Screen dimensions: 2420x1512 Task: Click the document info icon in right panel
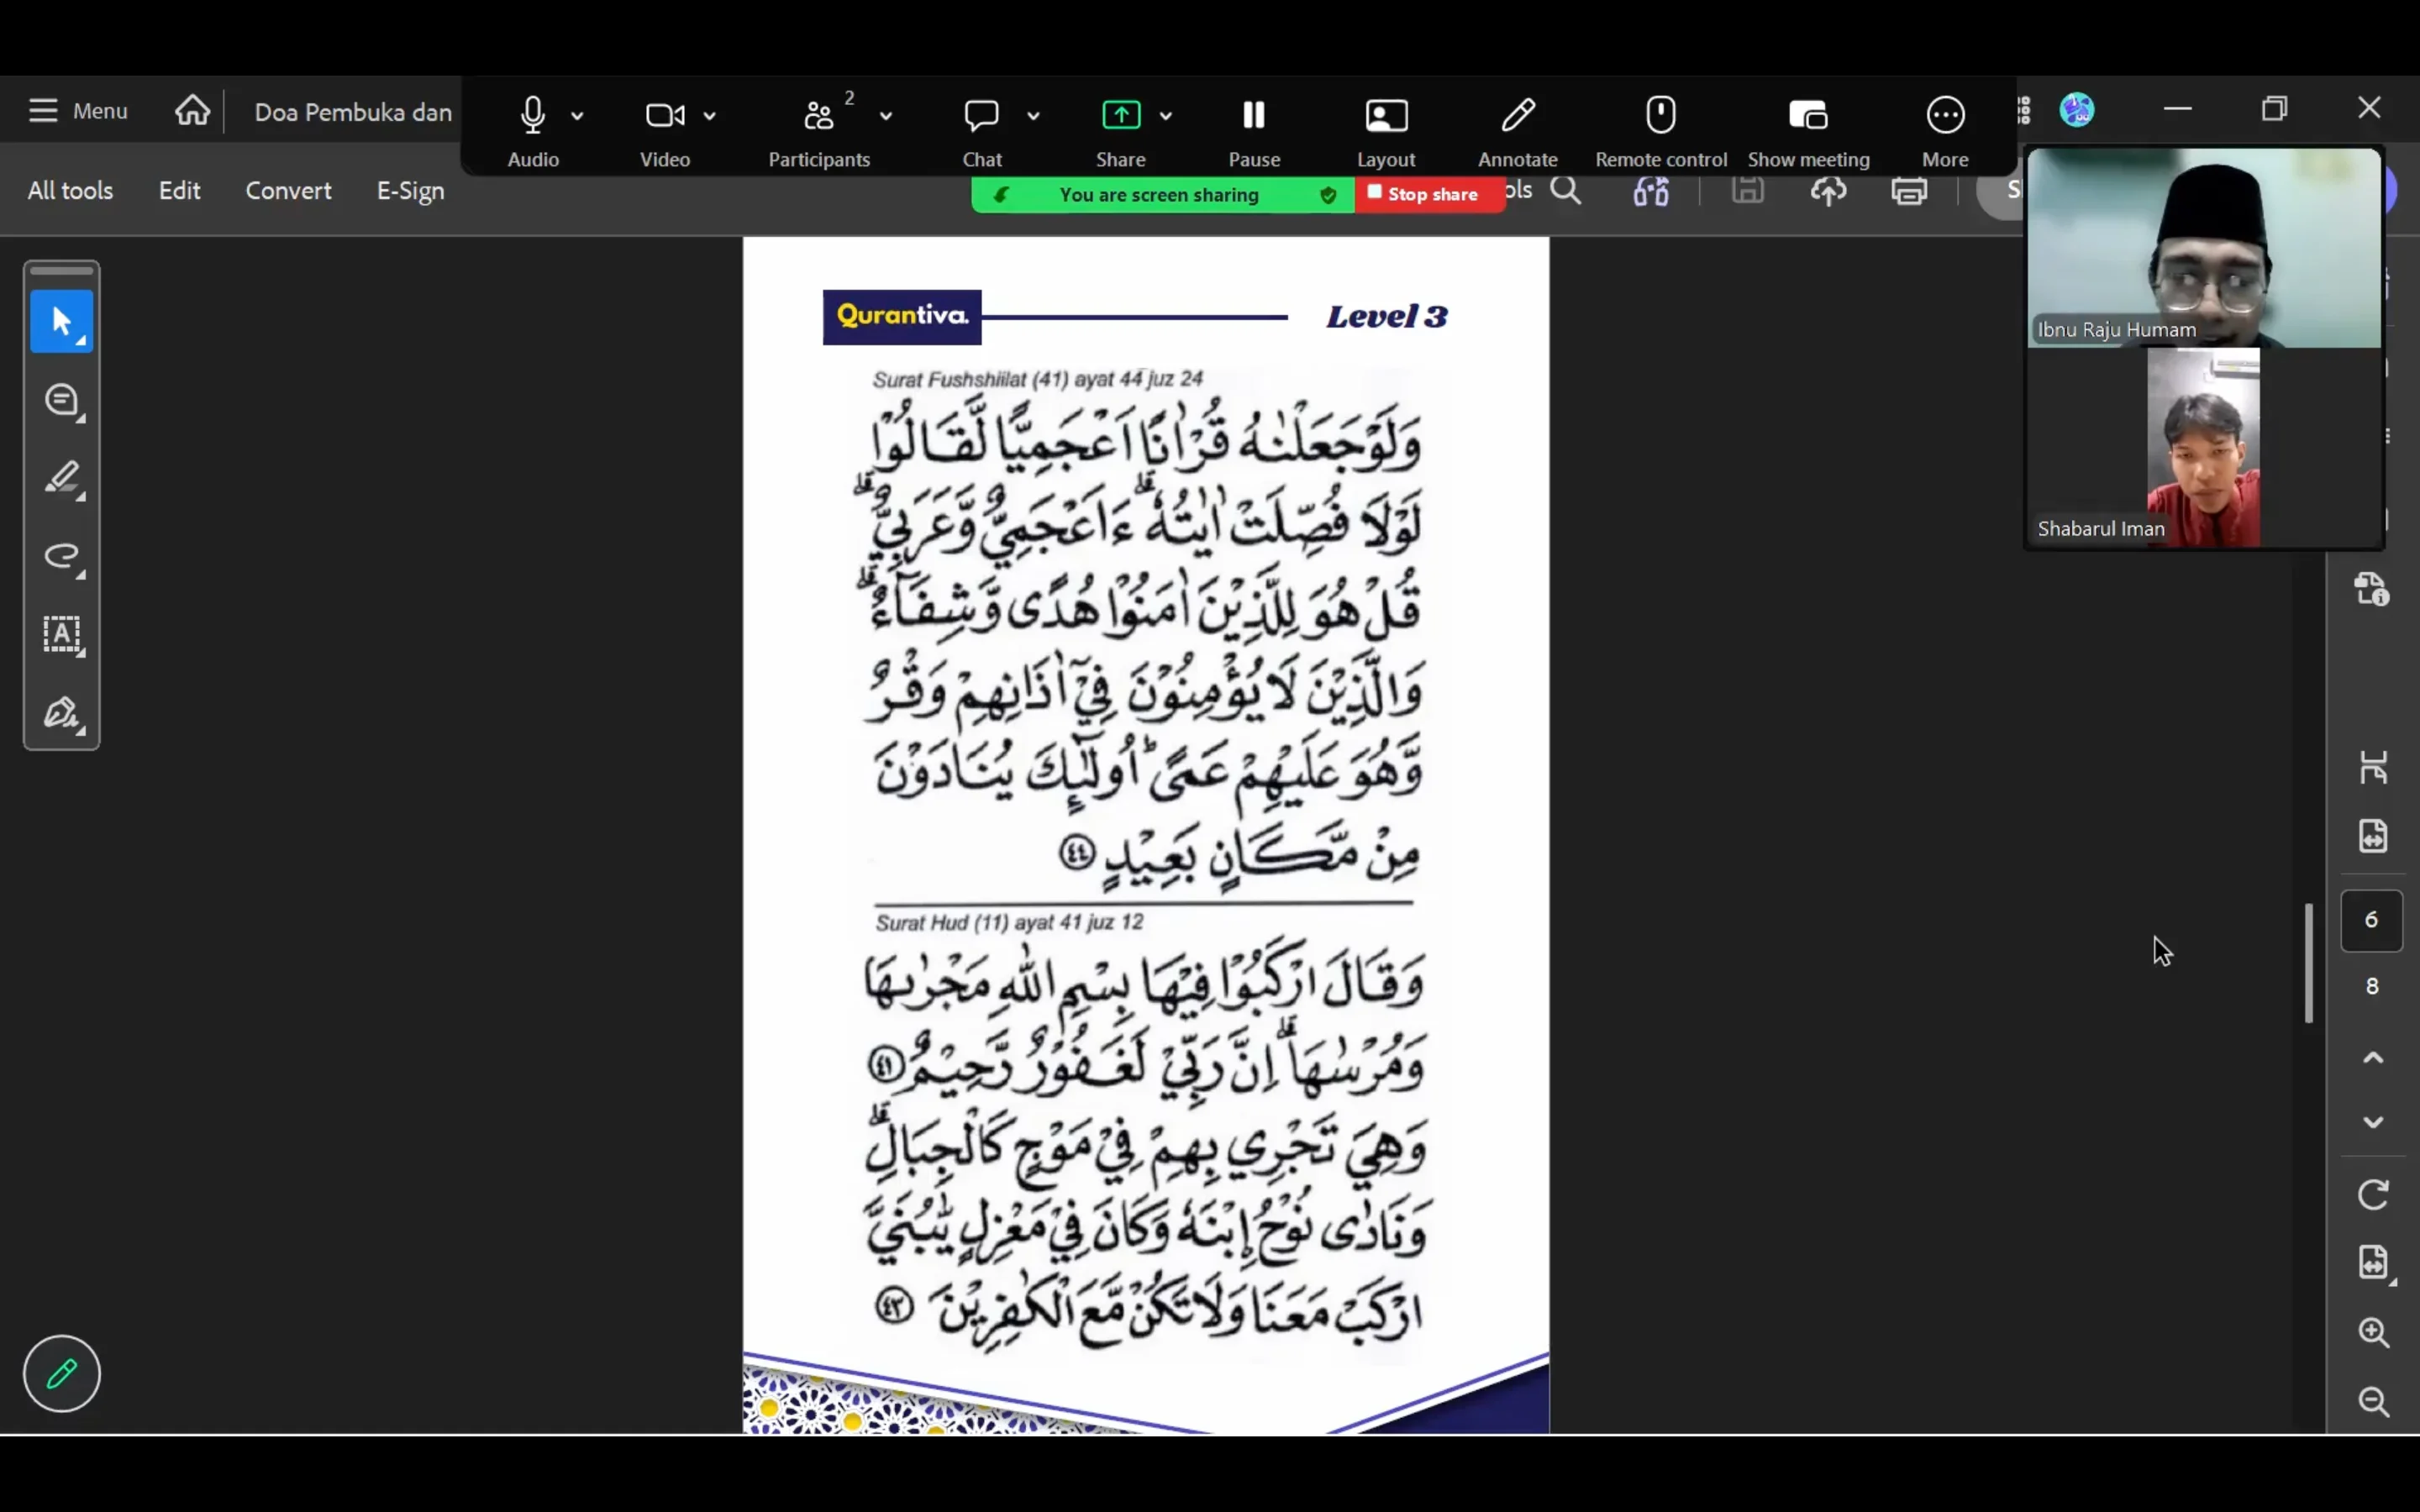[2373, 588]
